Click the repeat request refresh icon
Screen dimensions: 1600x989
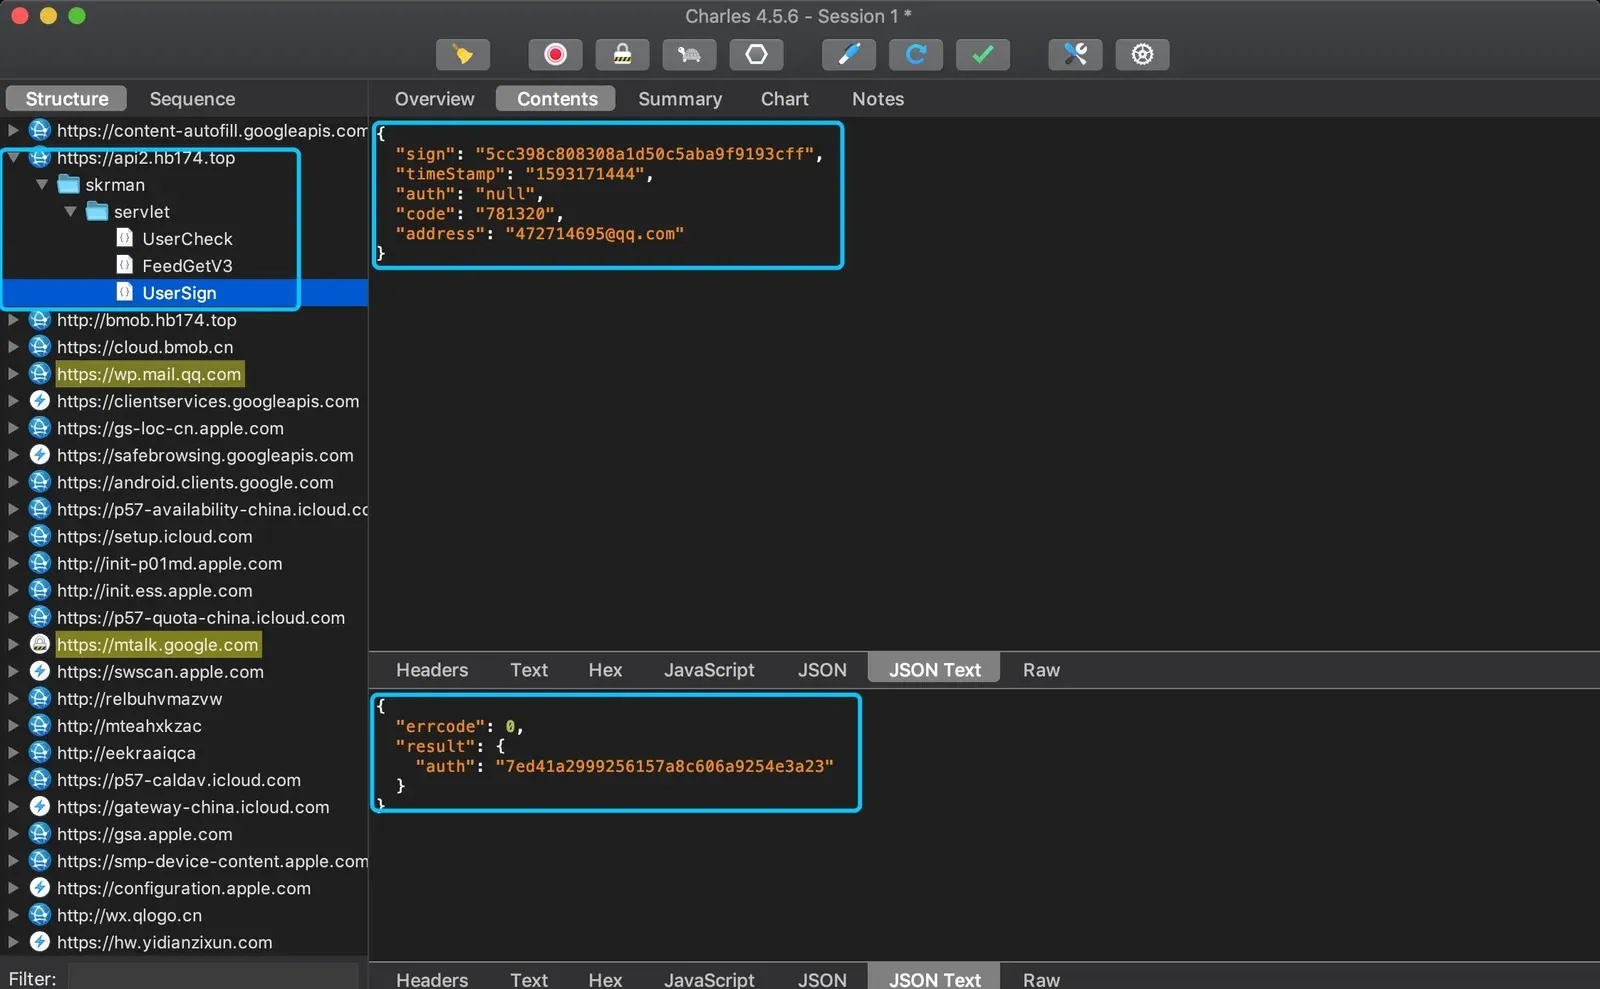coord(915,54)
